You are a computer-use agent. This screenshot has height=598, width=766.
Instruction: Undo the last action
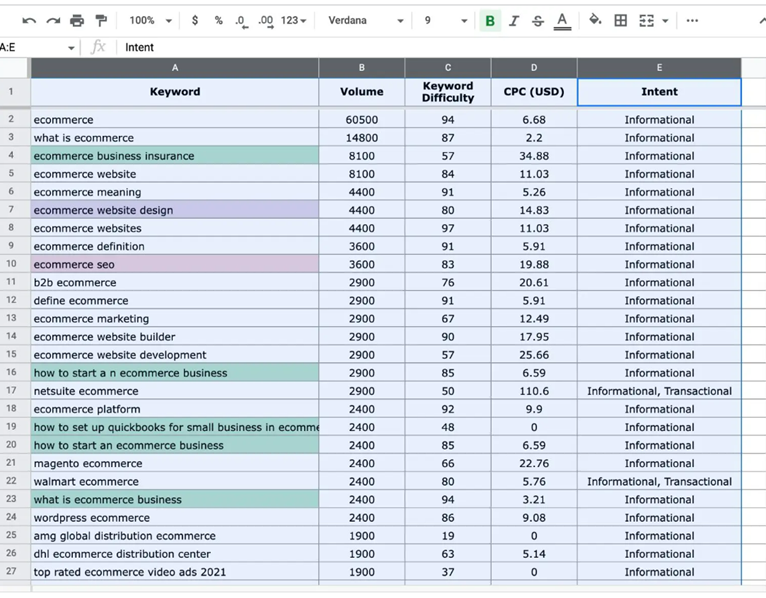[29, 21]
